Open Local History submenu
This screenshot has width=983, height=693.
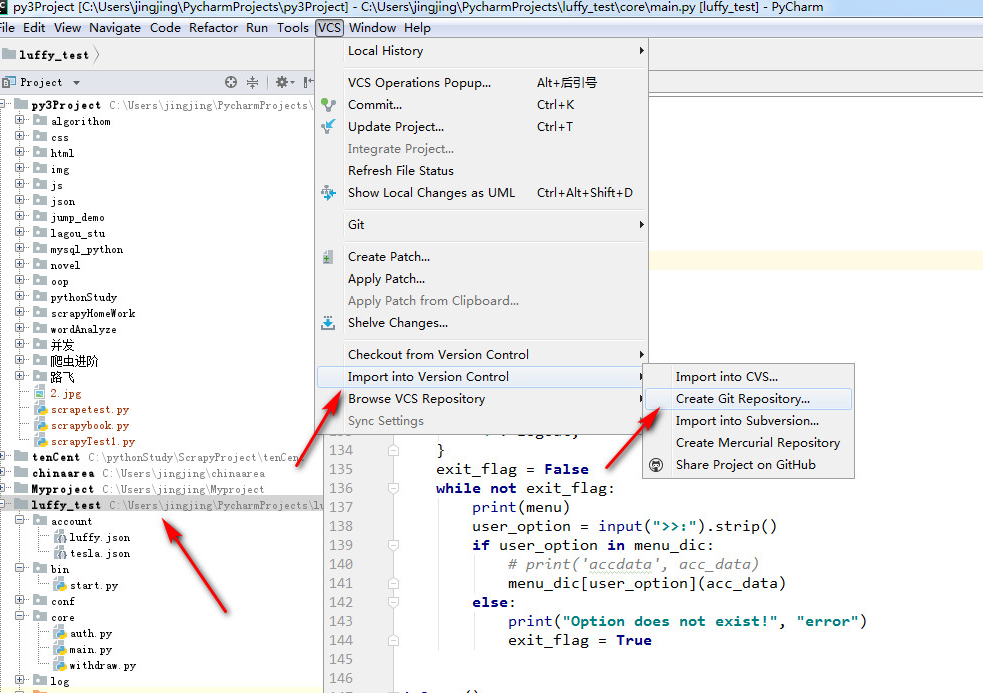click(481, 51)
